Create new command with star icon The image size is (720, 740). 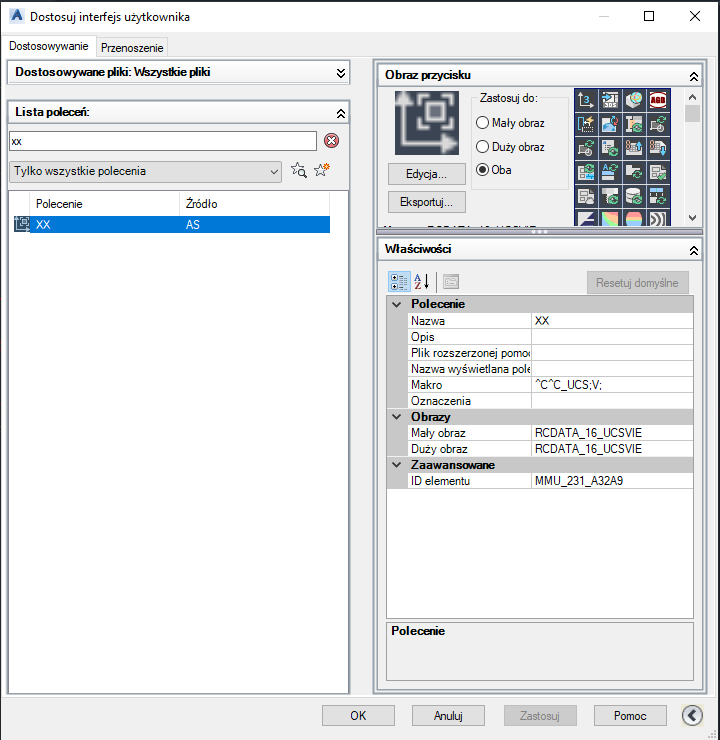click(x=322, y=170)
